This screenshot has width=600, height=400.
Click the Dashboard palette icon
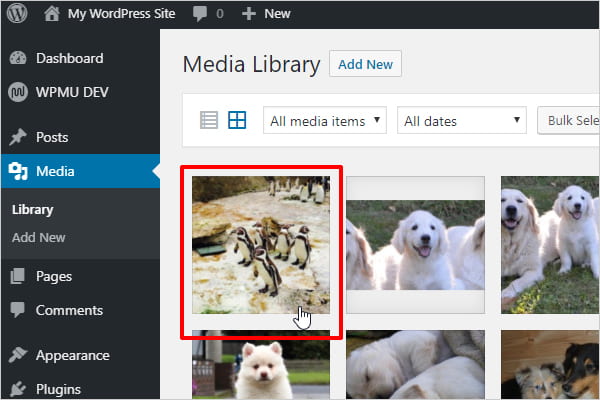(x=18, y=58)
